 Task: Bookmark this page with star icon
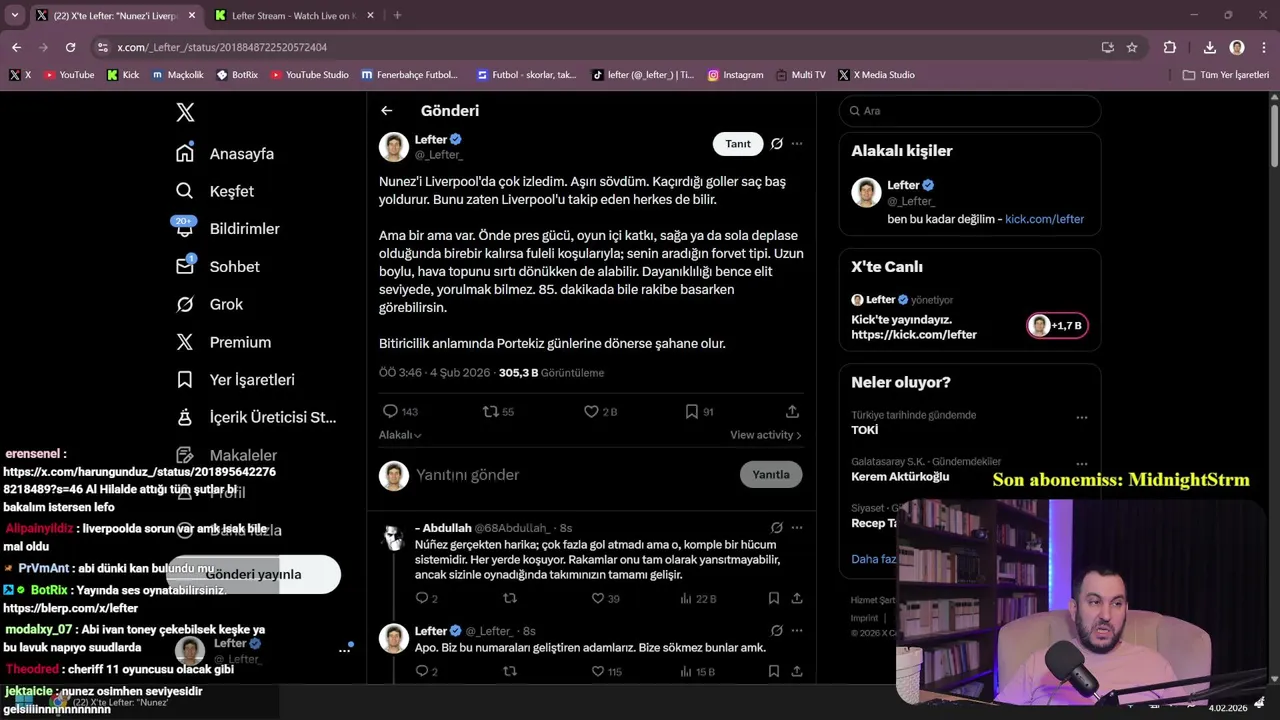[1132, 47]
